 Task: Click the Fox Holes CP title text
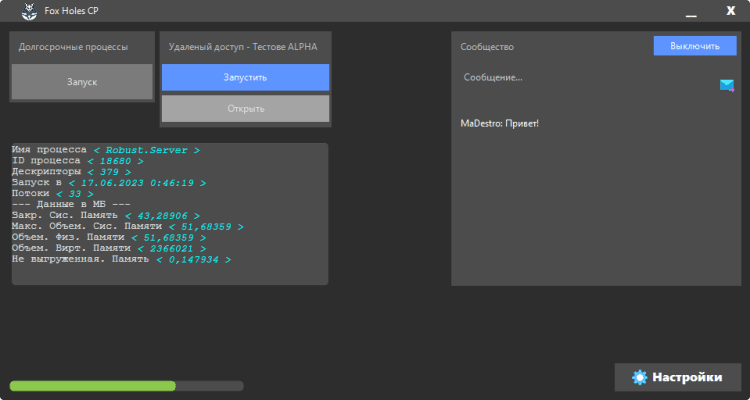click(79, 11)
